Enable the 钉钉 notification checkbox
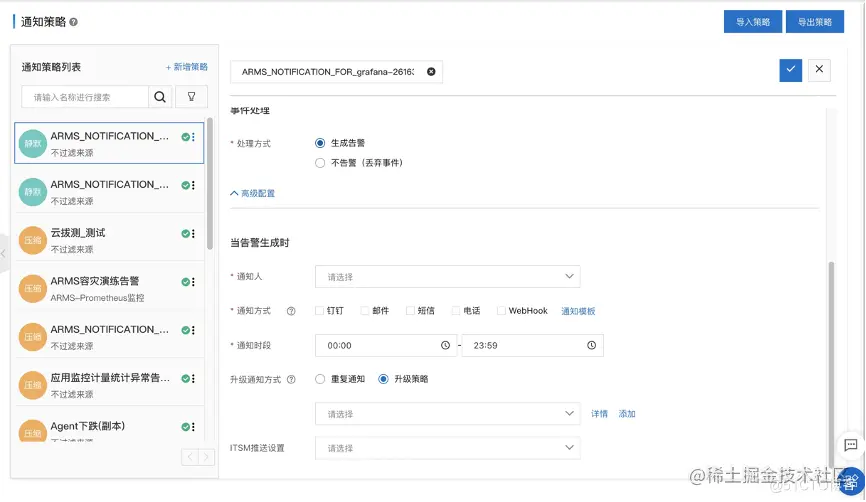The image size is (866, 502). point(319,311)
